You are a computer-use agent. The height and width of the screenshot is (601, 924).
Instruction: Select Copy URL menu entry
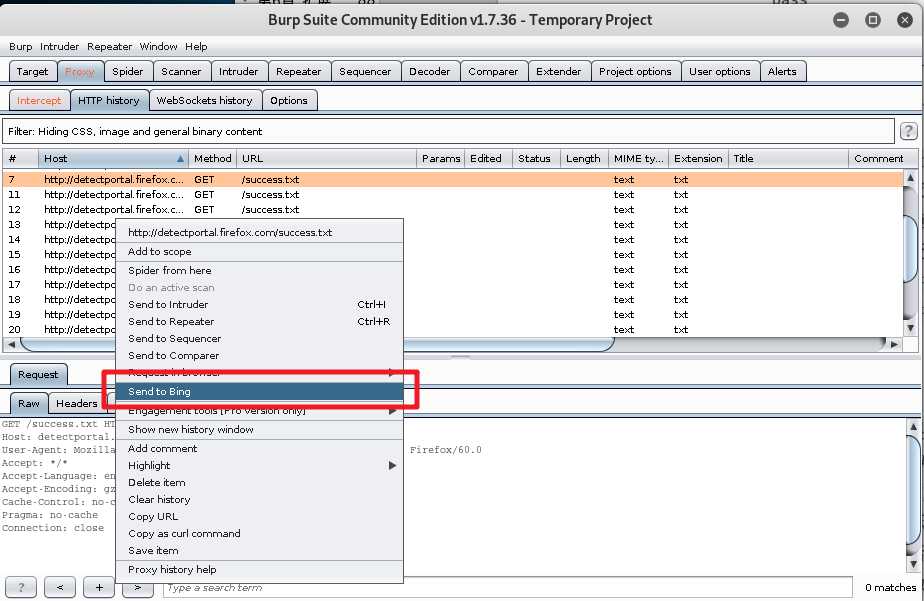click(x=259, y=517)
